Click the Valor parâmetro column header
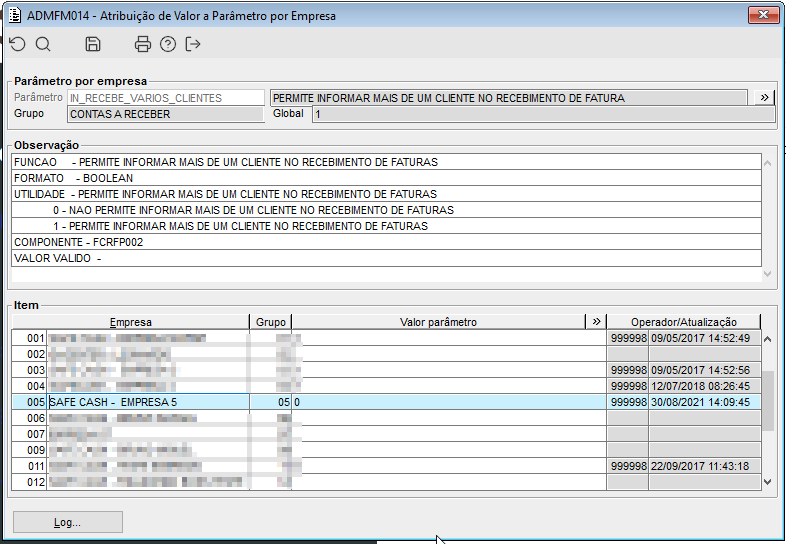The height and width of the screenshot is (544, 786). coord(439,322)
